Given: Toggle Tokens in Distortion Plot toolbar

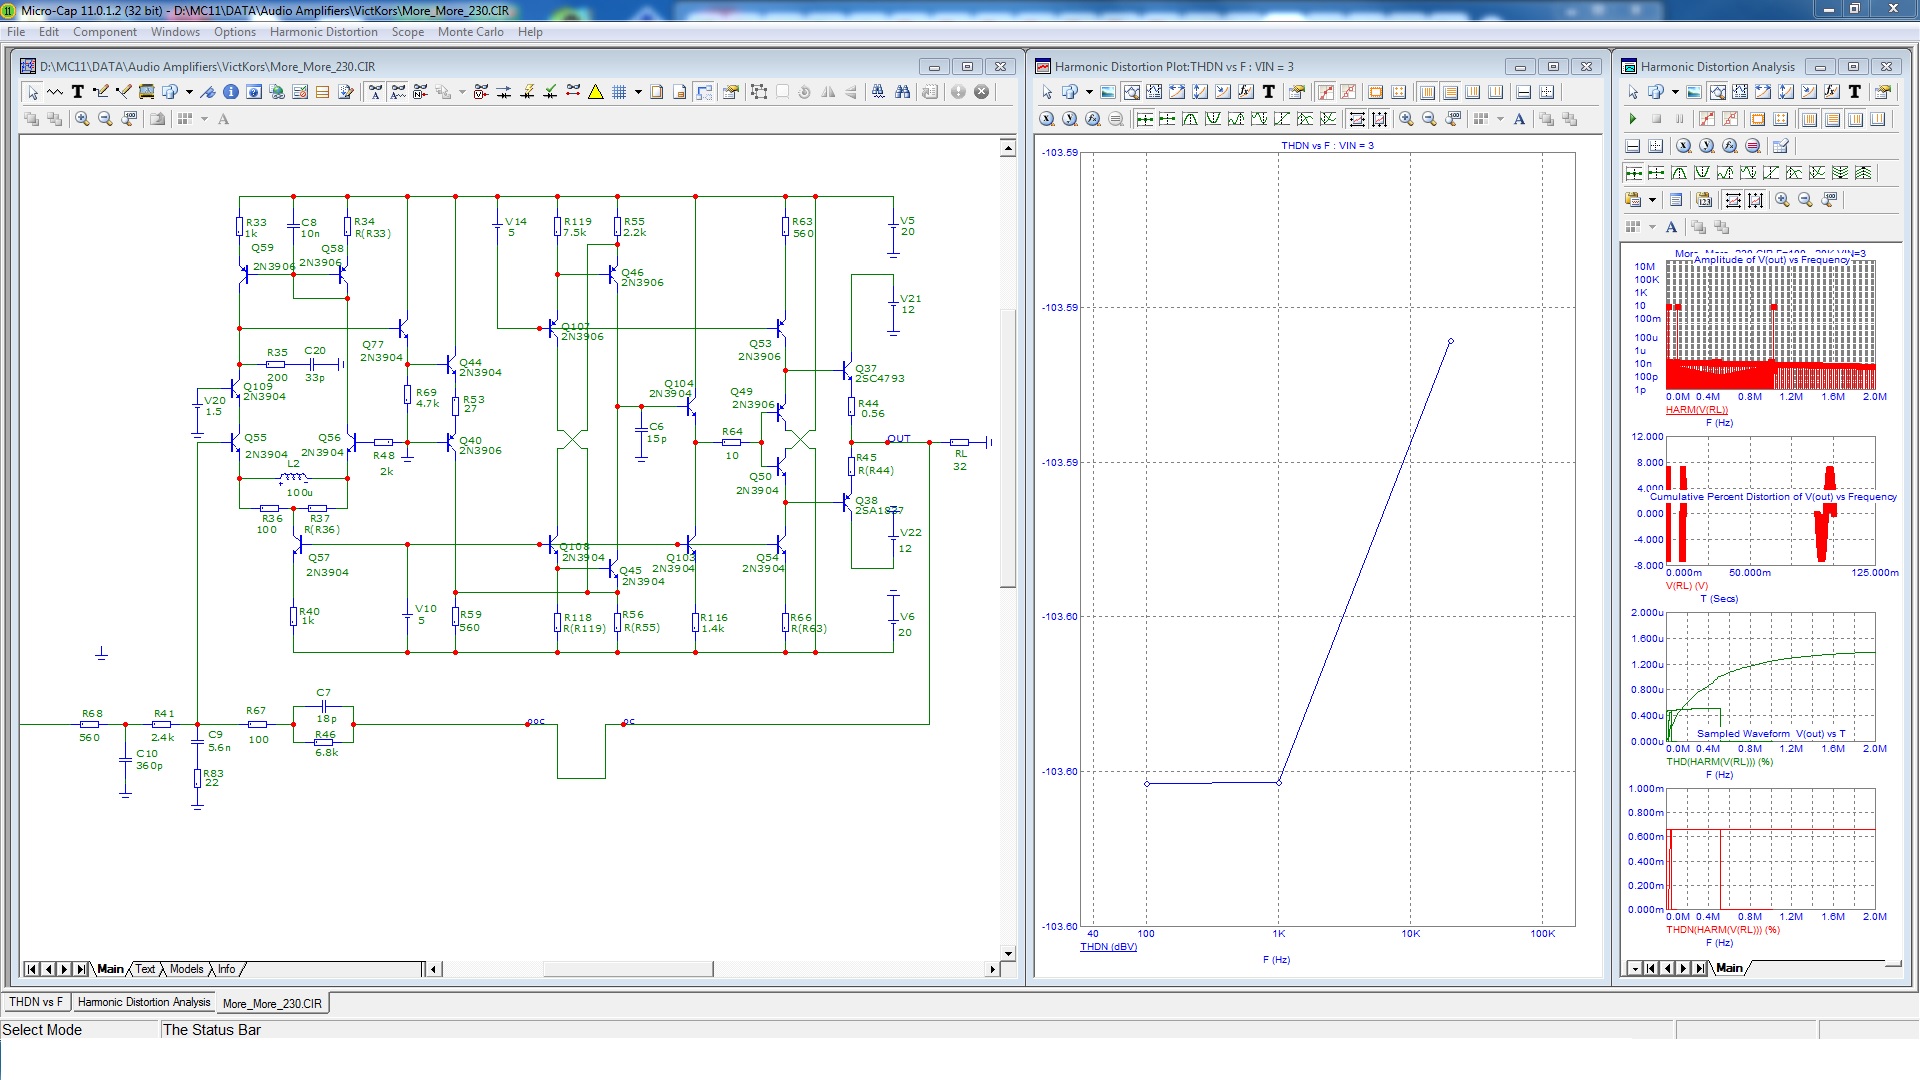Looking at the screenshot, I should coord(1348,92).
